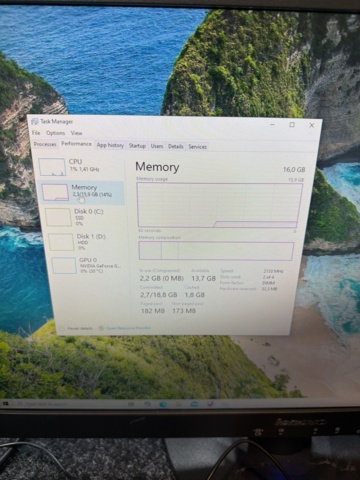Screen dimensions: 360x480
Task: Open Microsoft Edge from the taskbar
Action: click(163, 404)
